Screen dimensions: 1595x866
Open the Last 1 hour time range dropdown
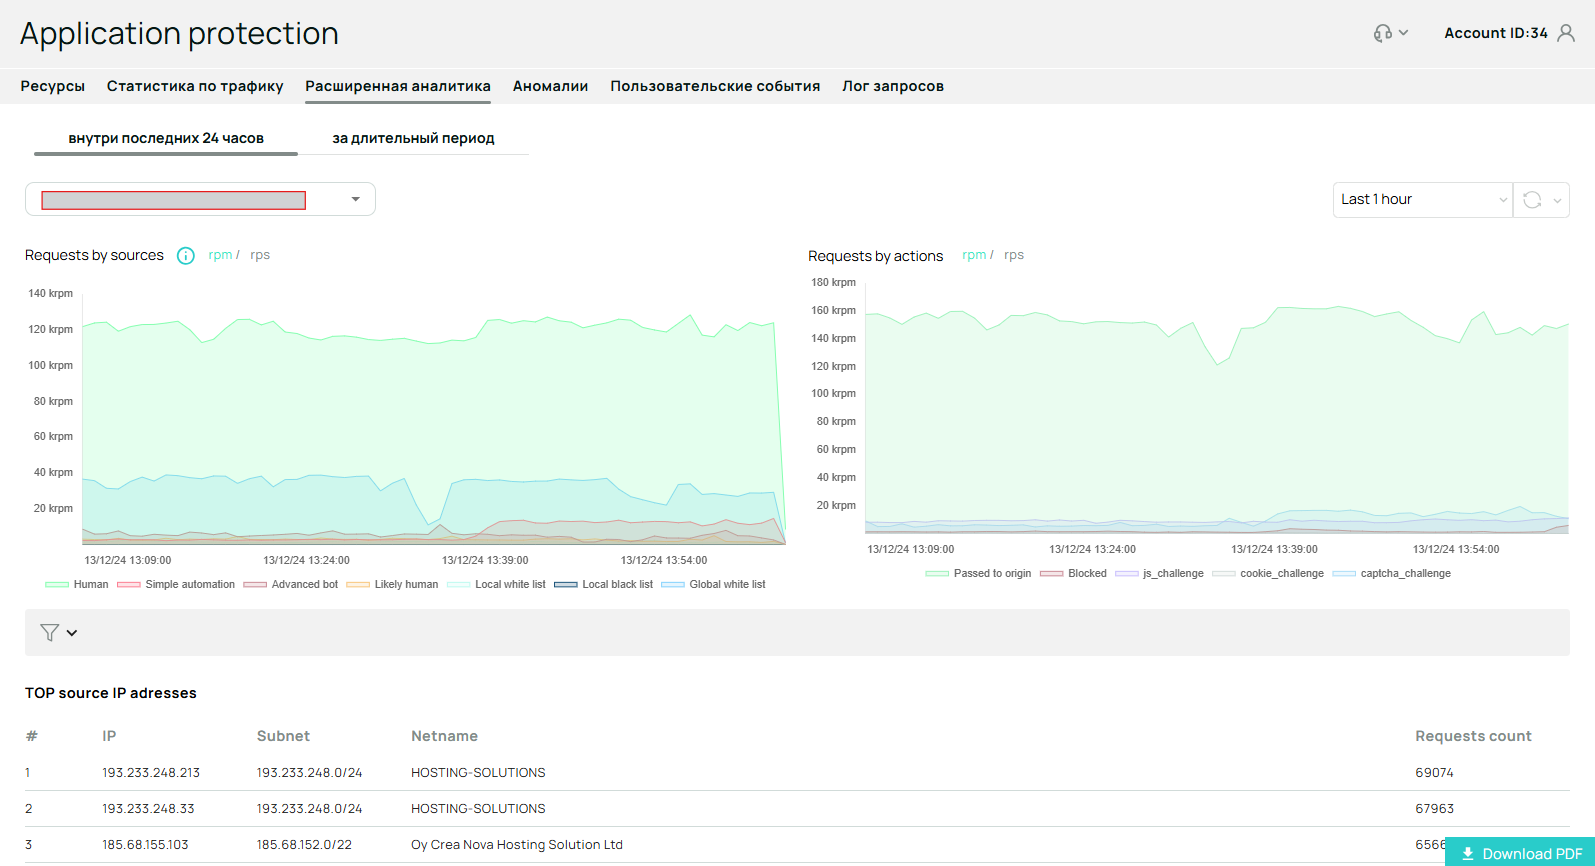tap(1422, 199)
